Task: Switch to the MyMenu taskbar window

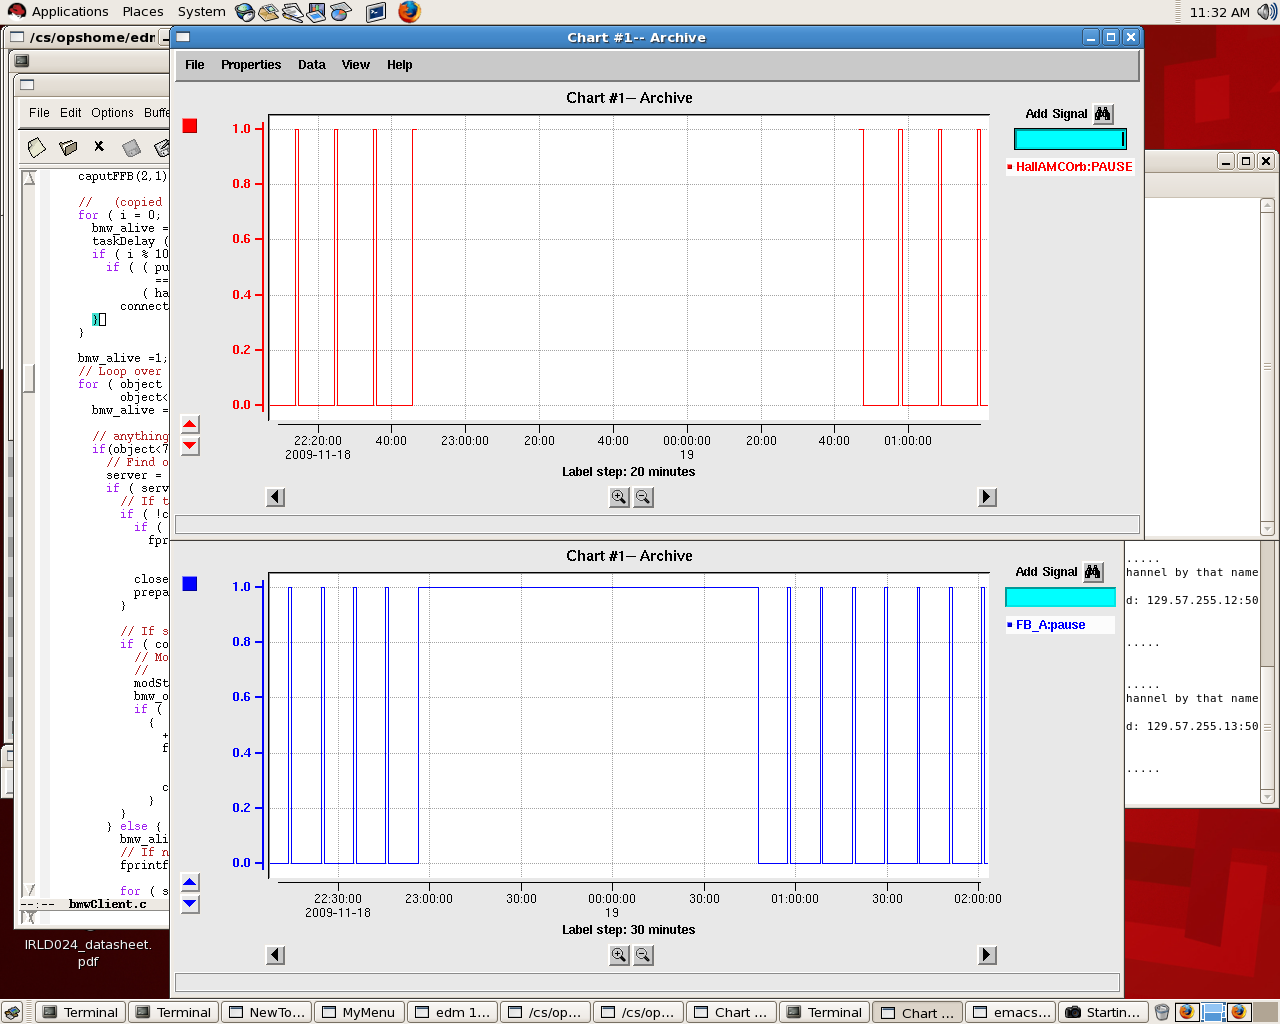Action: click(x=359, y=1012)
